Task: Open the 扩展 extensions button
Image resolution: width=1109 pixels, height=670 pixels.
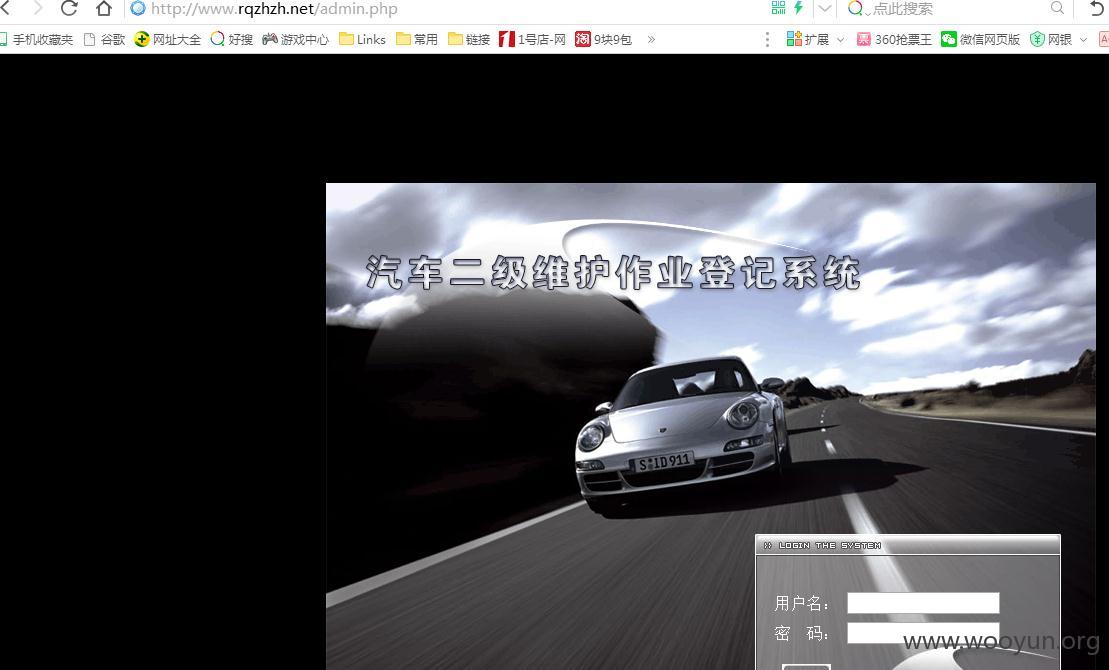Action: (808, 40)
